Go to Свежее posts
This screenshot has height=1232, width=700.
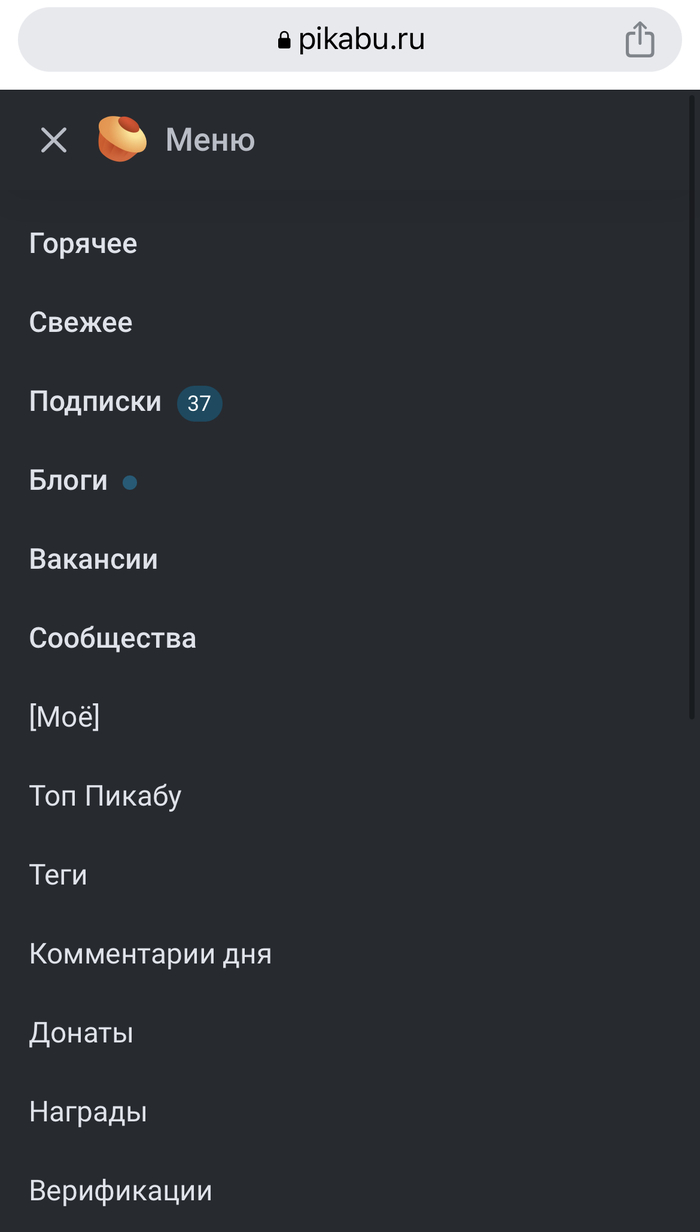pos(81,323)
